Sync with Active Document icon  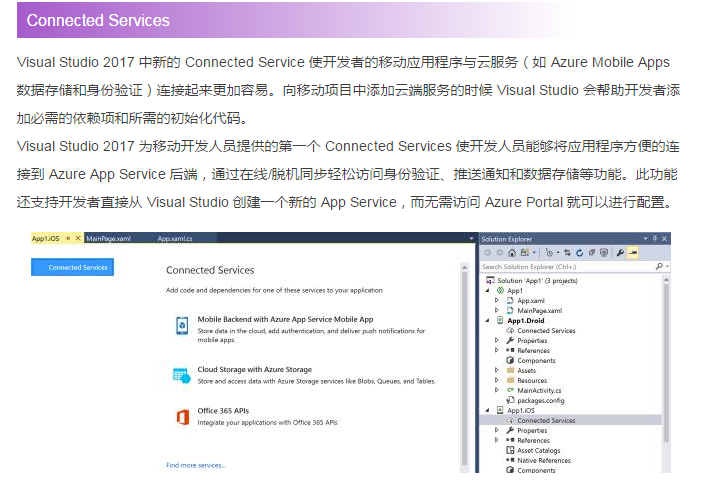[x=567, y=253]
